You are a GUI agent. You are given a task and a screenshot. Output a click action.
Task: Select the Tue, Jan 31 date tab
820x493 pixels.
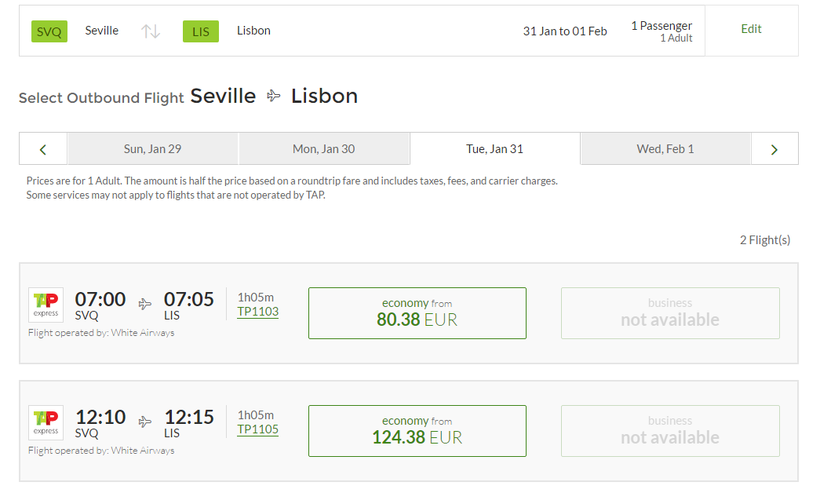[494, 149]
